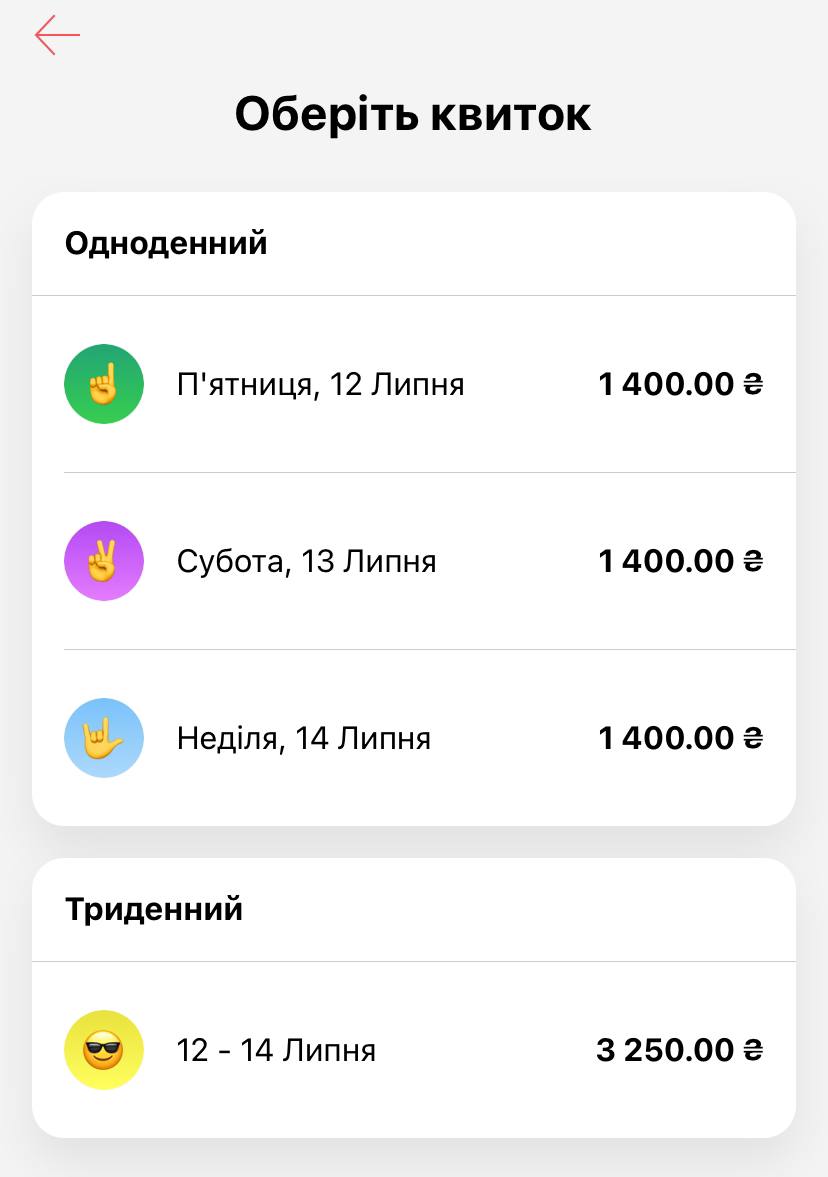
Task: Click the hryvnia sign in Sunday row
Action: coord(753,738)
